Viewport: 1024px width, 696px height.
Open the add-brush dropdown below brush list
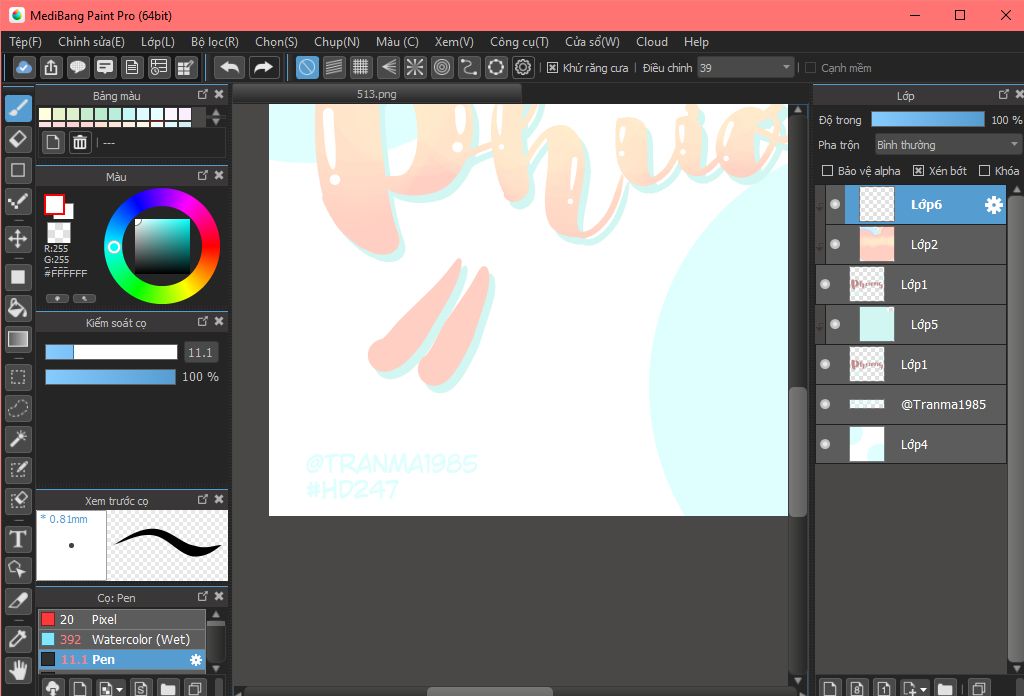click(120, 689)
